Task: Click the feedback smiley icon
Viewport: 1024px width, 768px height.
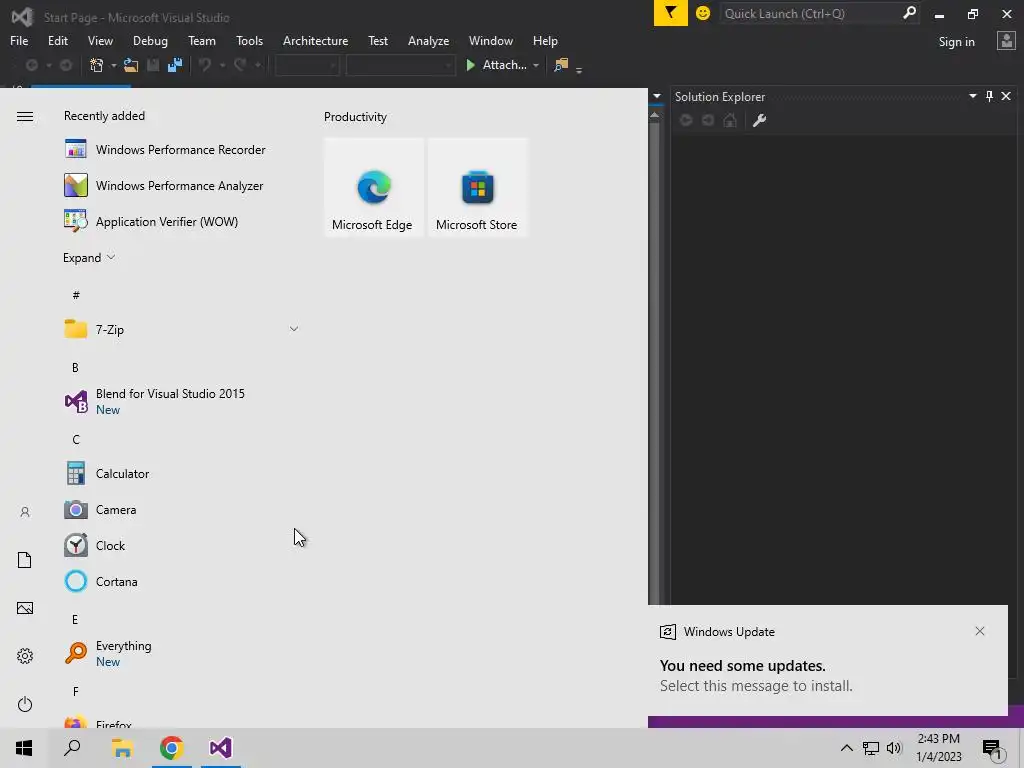Action: [703, 13]
